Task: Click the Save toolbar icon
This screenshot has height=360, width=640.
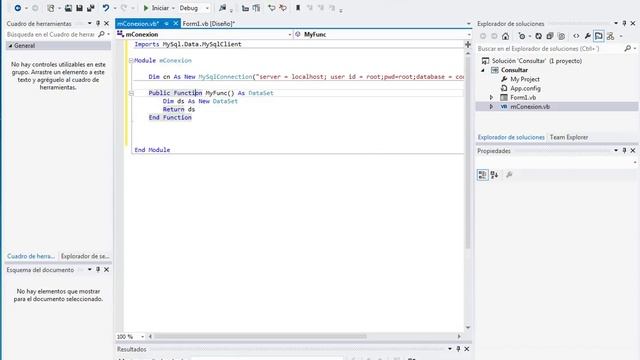Action: (79, 8)
